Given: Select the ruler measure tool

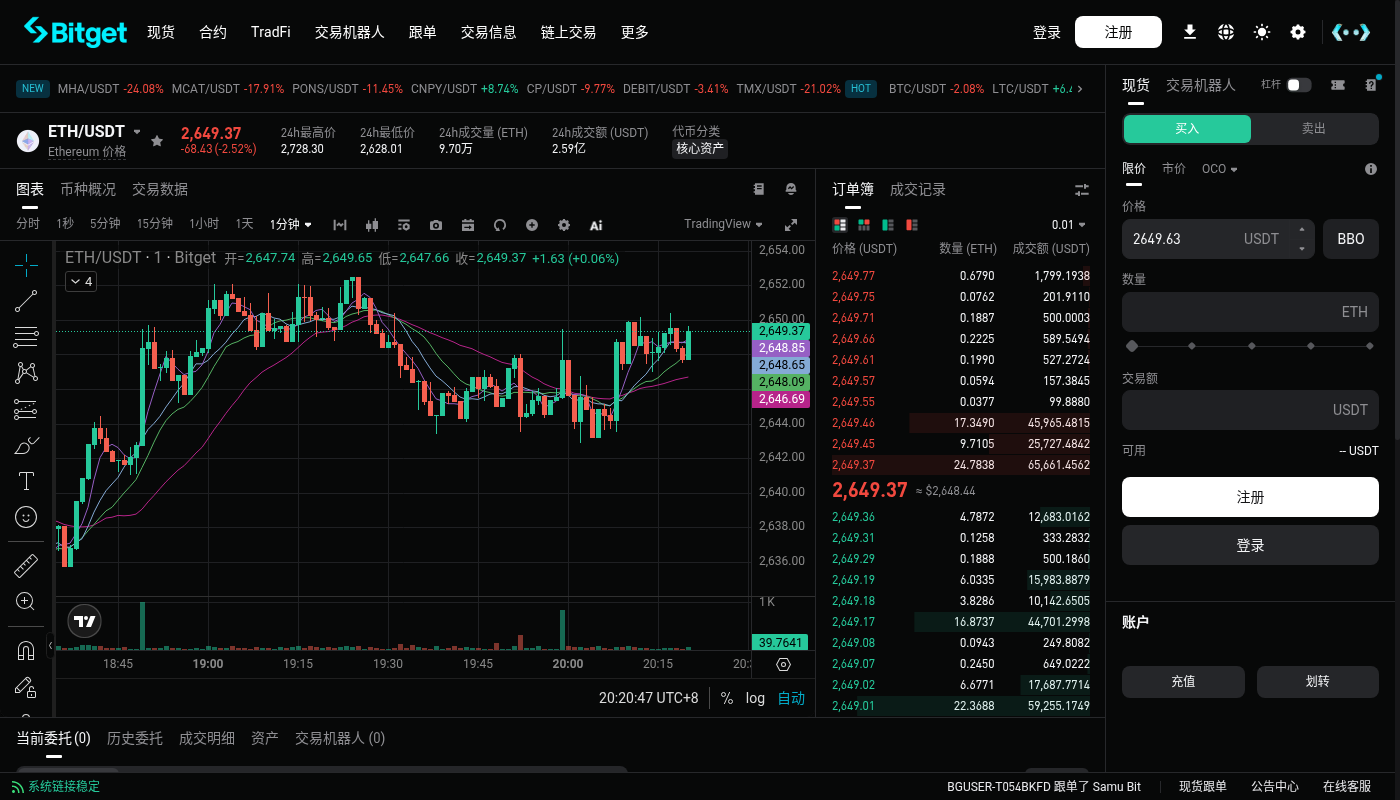Looking at the screenshot, I should (x=26, y=566).
